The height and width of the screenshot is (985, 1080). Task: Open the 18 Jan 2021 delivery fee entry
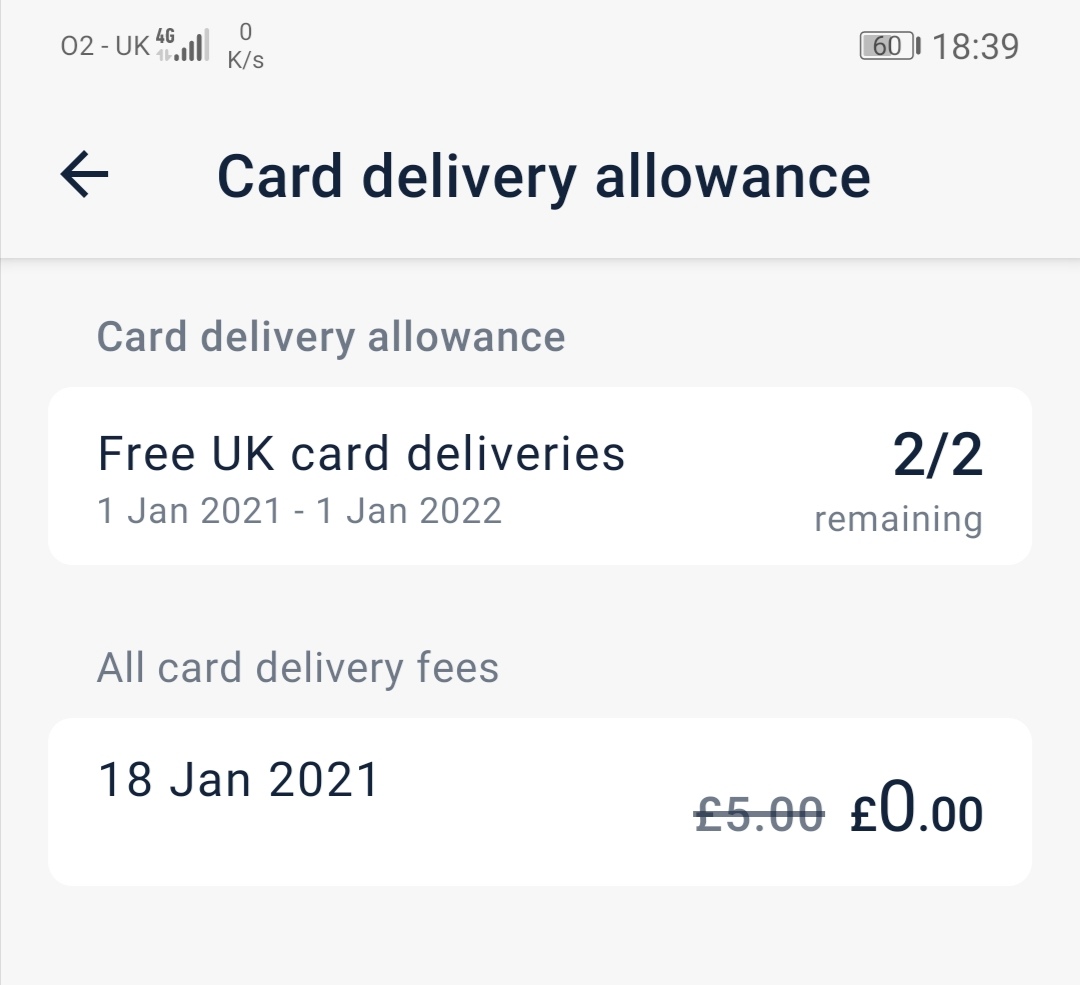pos(540,802)
